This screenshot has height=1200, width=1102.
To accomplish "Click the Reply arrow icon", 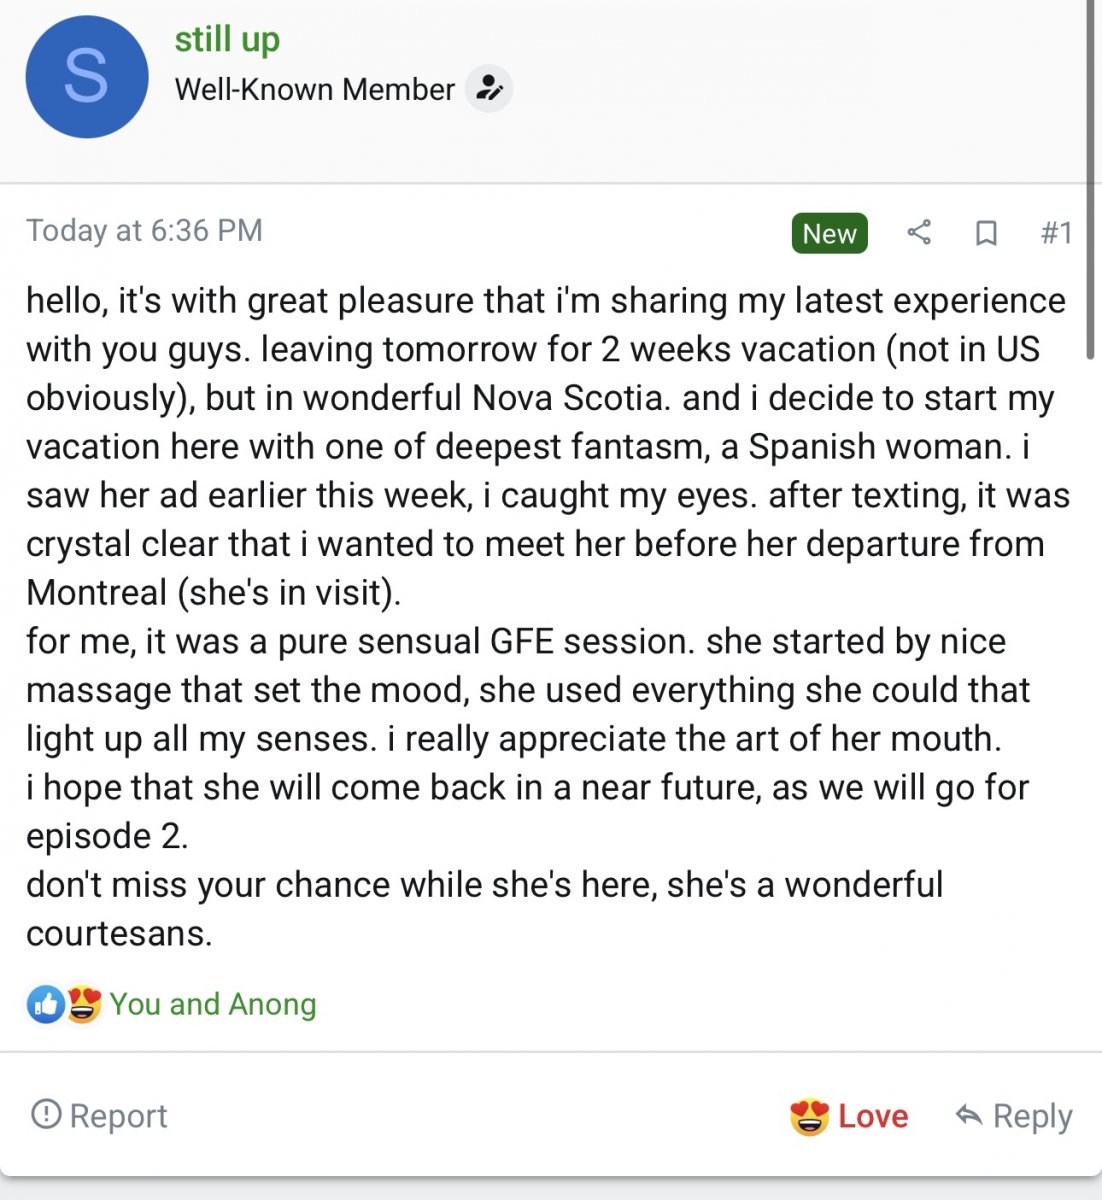I will [968, 1115].
